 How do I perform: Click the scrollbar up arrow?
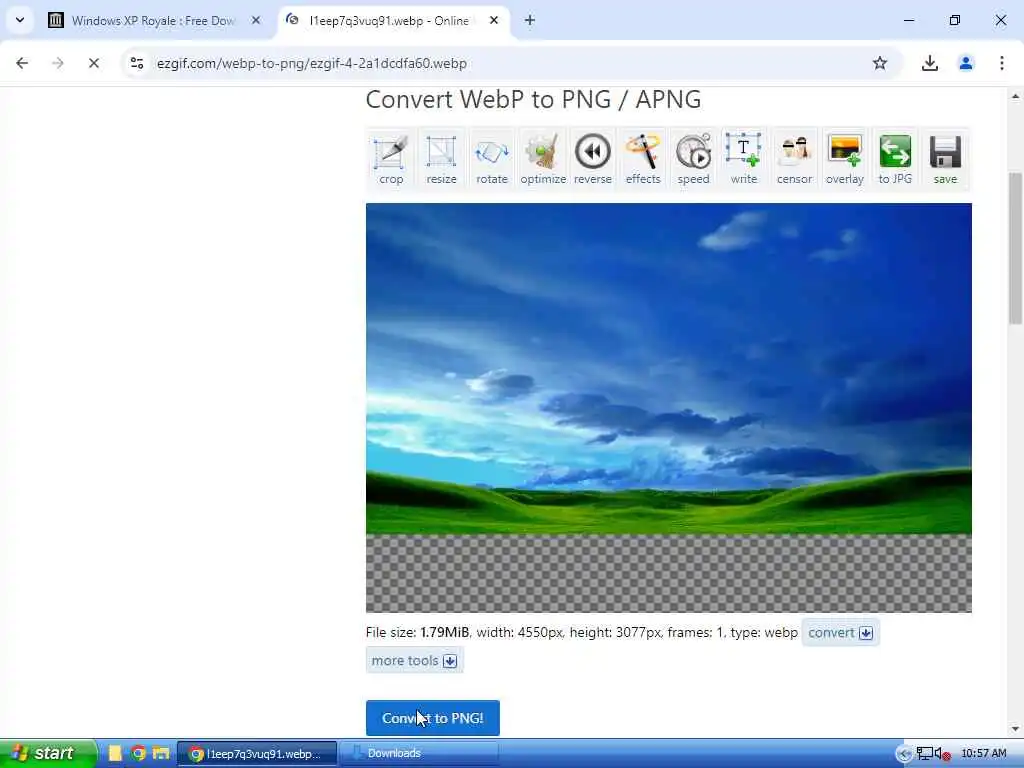coord(1015,96)
